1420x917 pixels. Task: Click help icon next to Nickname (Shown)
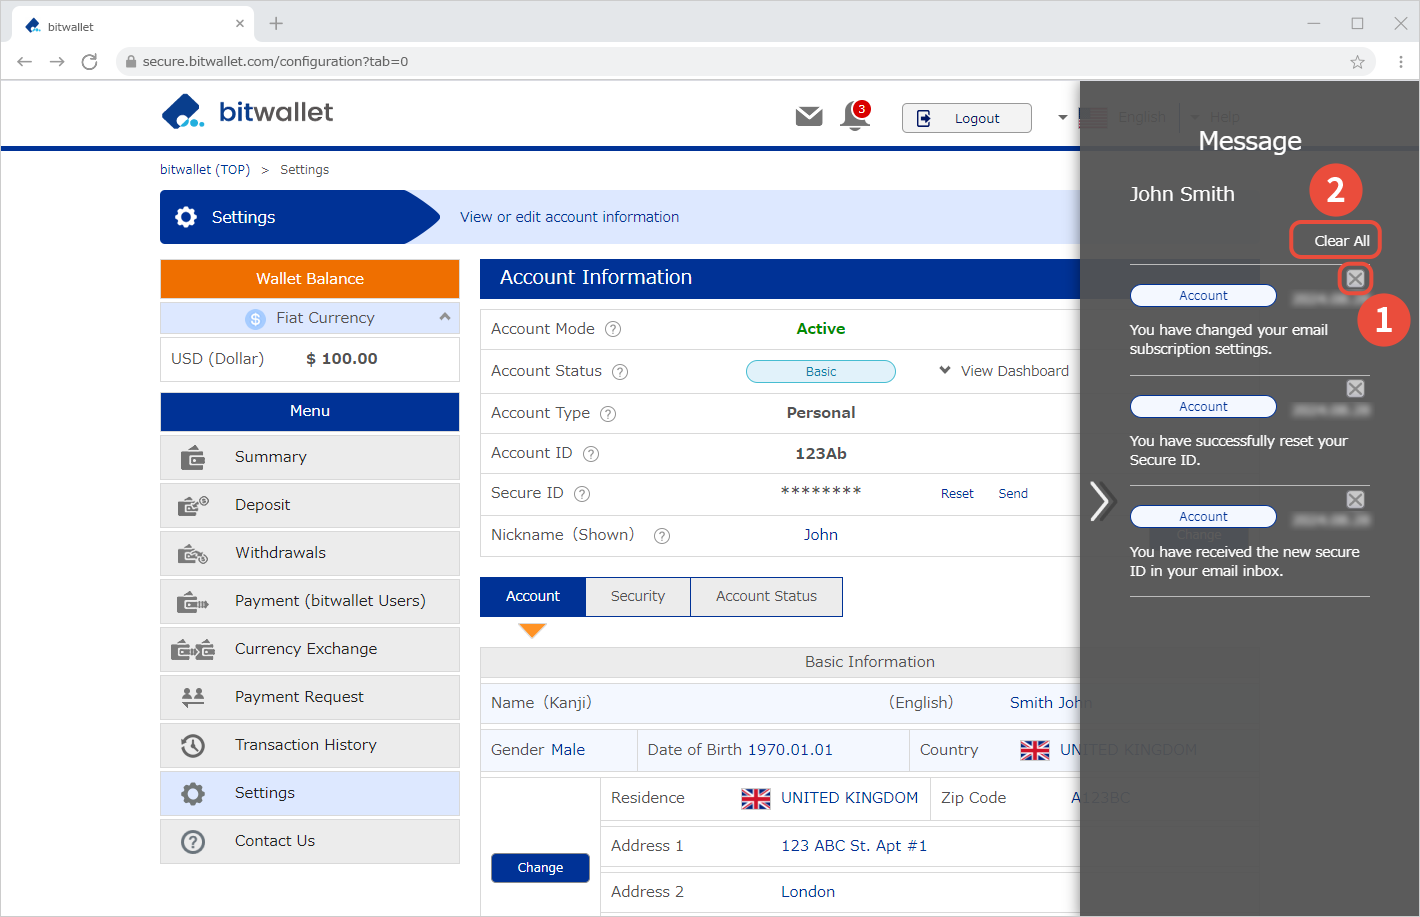coord(661,536)
